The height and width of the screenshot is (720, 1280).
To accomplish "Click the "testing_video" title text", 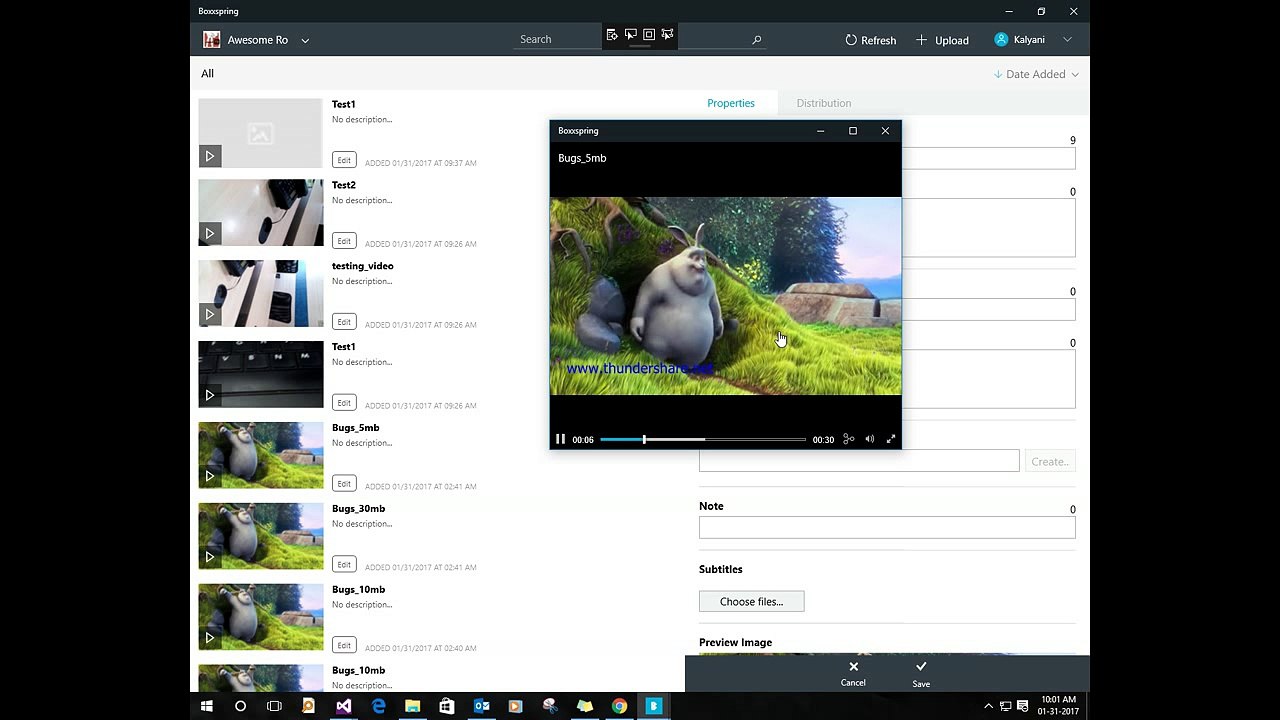I will (x=363, y=266).
